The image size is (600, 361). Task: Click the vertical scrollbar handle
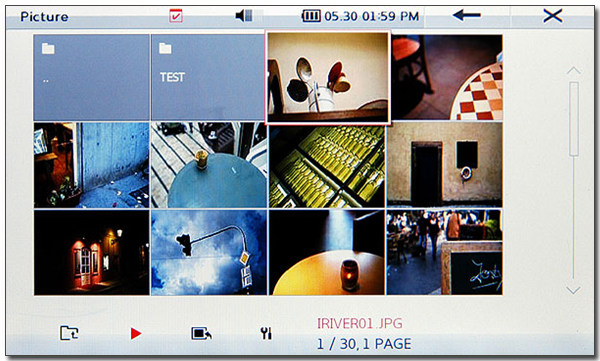point(574,119)
